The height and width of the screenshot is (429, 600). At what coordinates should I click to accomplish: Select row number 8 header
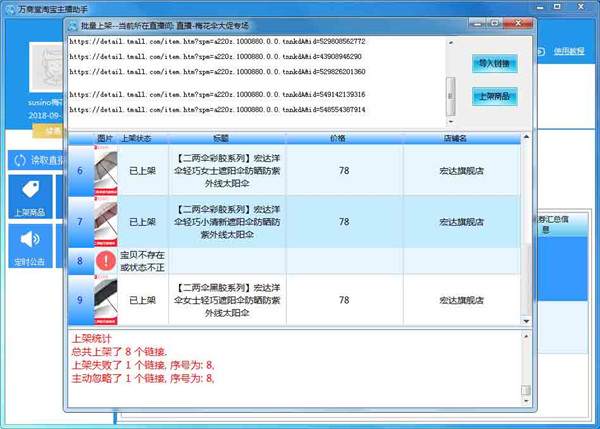point(80,261)
